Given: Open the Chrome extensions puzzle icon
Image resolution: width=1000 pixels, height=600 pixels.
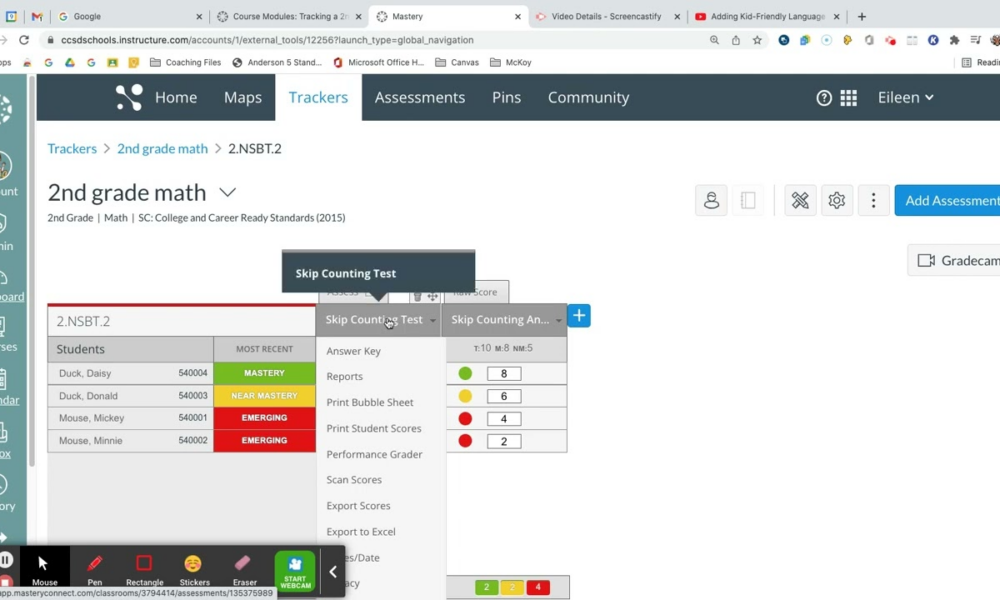Looking at the screenshot, I should tap(955, 40).
